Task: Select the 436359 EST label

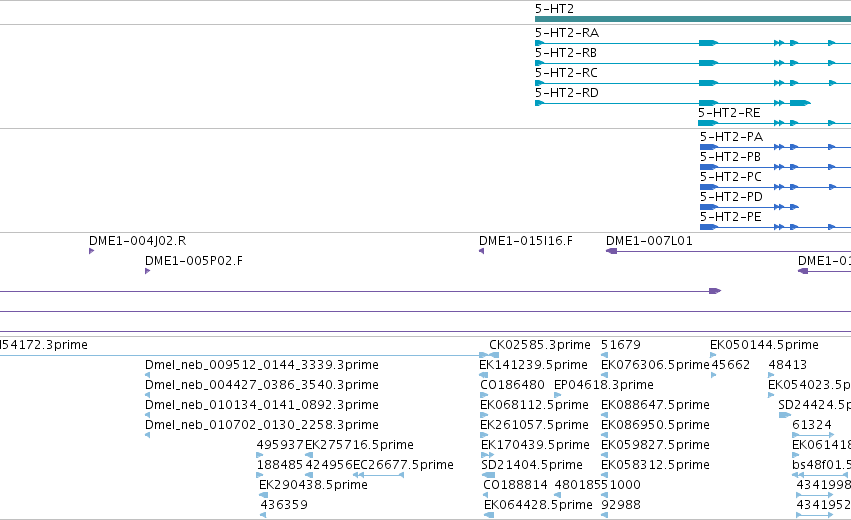Action: pyautogui.click(x=284, y=506)
